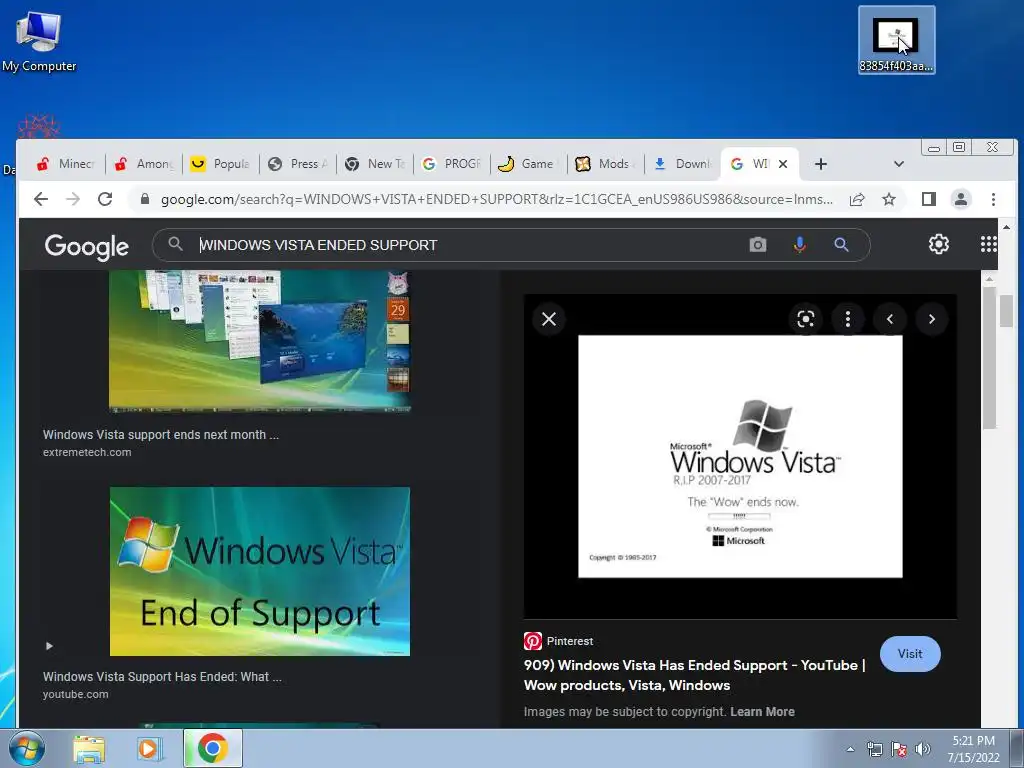Viewport: 1024px width, 768px height.
Task: Switch to the Among tab
Action: [144, 164]
